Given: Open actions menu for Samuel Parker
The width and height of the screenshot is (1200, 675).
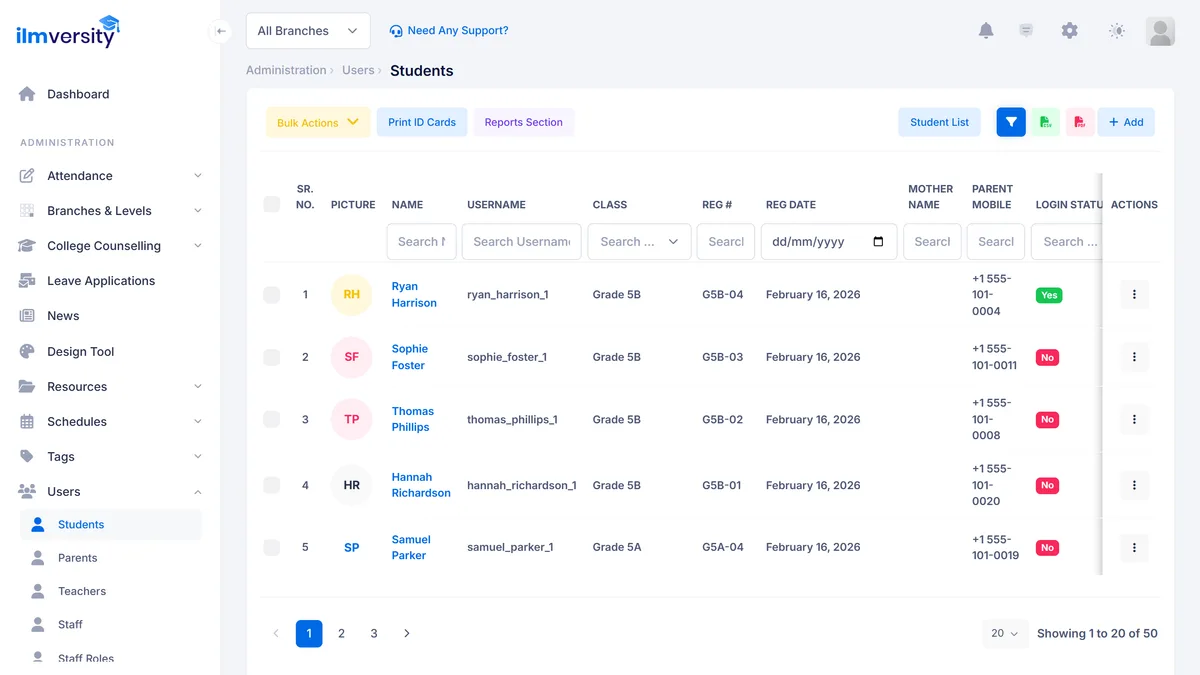Looking at the screenshot, I should (1134, 547).
